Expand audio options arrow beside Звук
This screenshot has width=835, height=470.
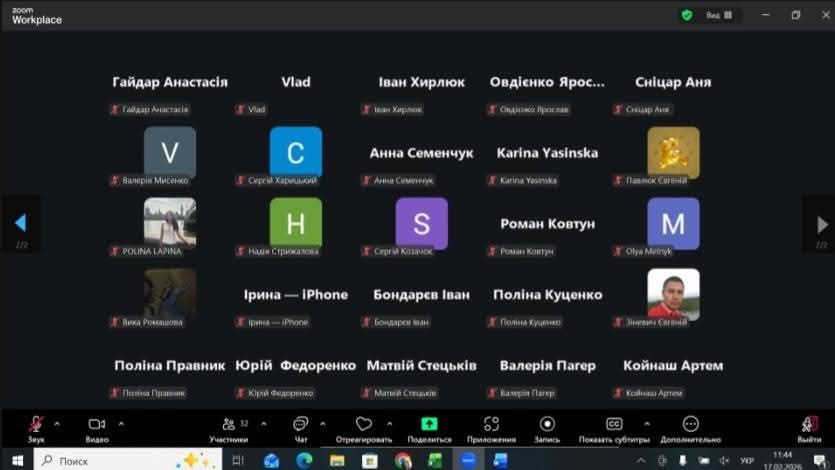[57, 423]
